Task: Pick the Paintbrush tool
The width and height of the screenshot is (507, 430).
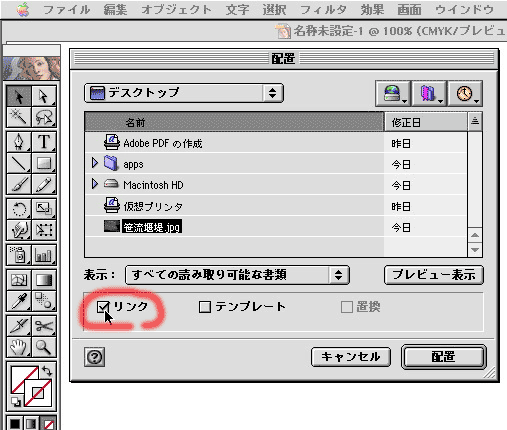Action: pyautogui.click(x=19, y=184)
